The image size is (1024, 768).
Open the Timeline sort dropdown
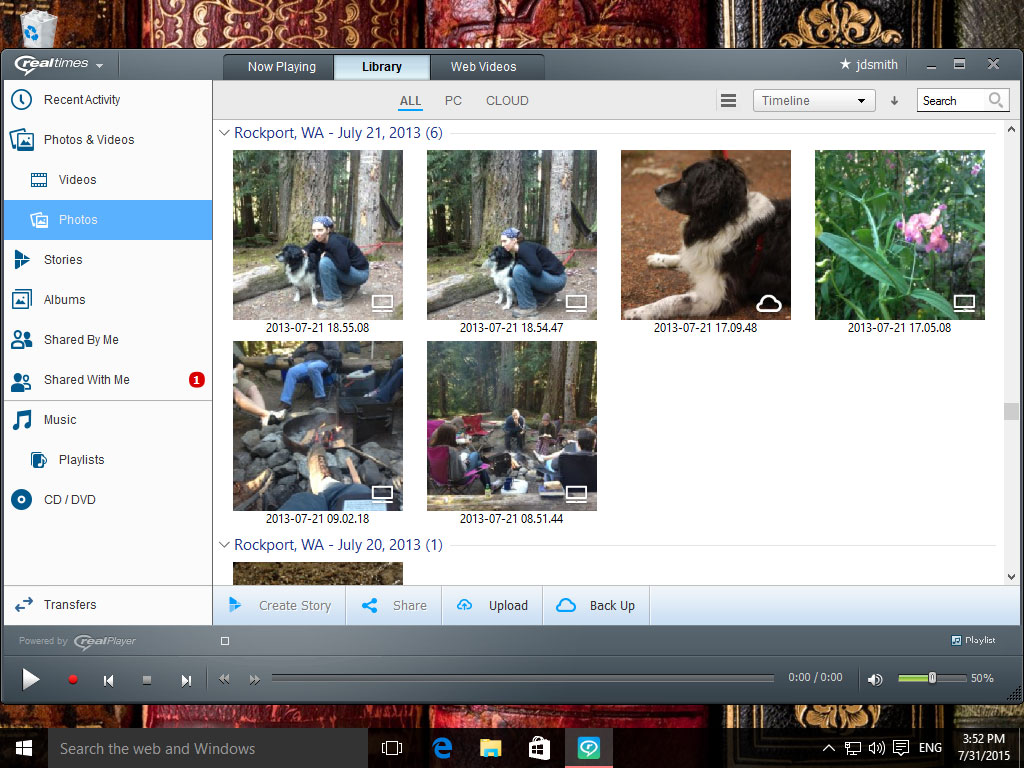point(813,101)
